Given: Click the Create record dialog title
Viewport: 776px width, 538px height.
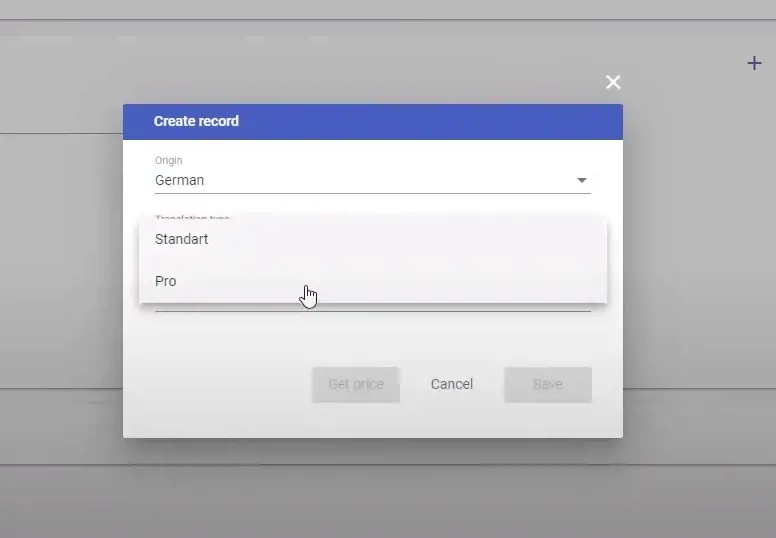Looking at the screenshot, I should [196, 121].
